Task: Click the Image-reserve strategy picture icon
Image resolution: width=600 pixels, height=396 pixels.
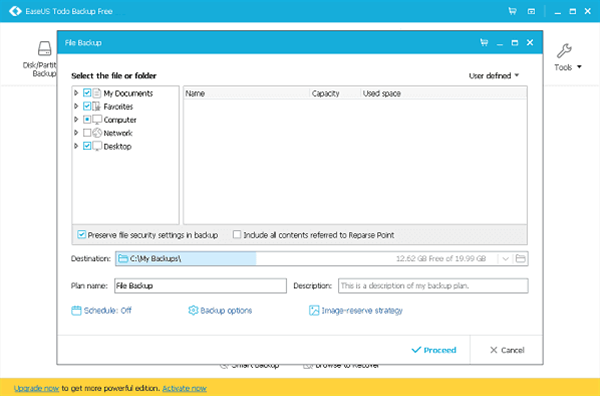Action: tap(314, 310)
